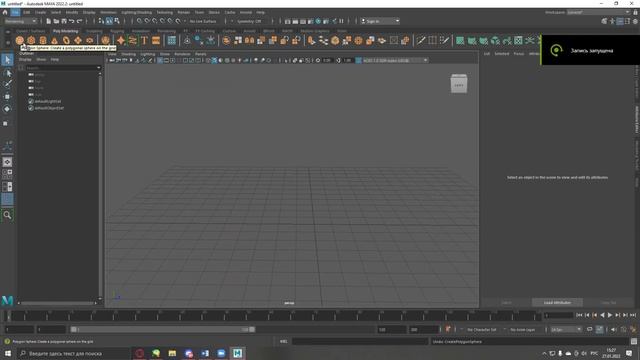Click the Maya home icon
Screen dimensions: 640x360
click(x=5, y=13)
